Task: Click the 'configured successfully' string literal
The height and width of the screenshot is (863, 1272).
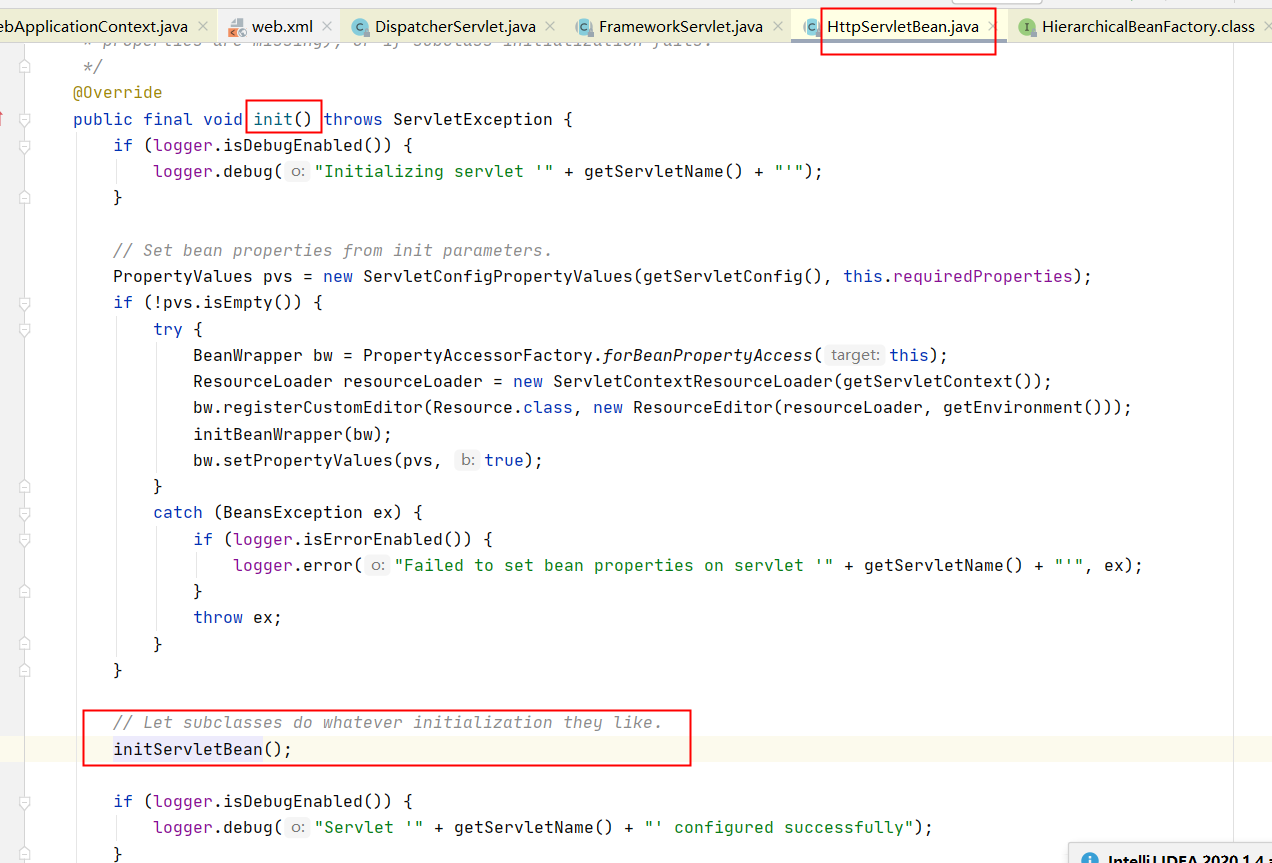Action: tap(778, 827)
